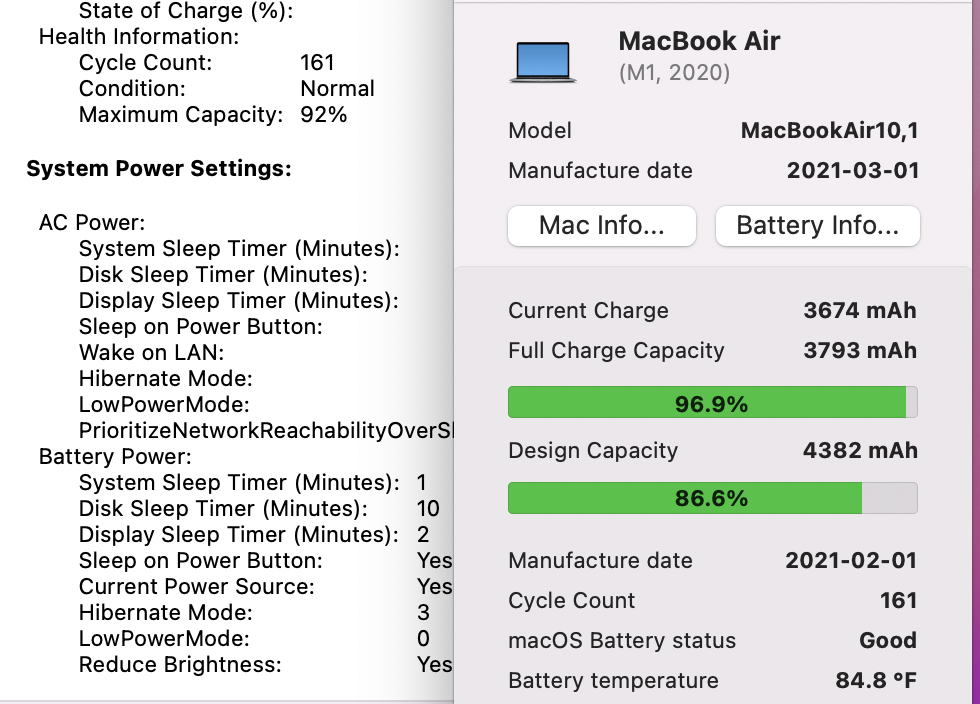Click the Hibernate Mode value 3
The height and width of the screenshot is (704, 980).
pos(425,612)
